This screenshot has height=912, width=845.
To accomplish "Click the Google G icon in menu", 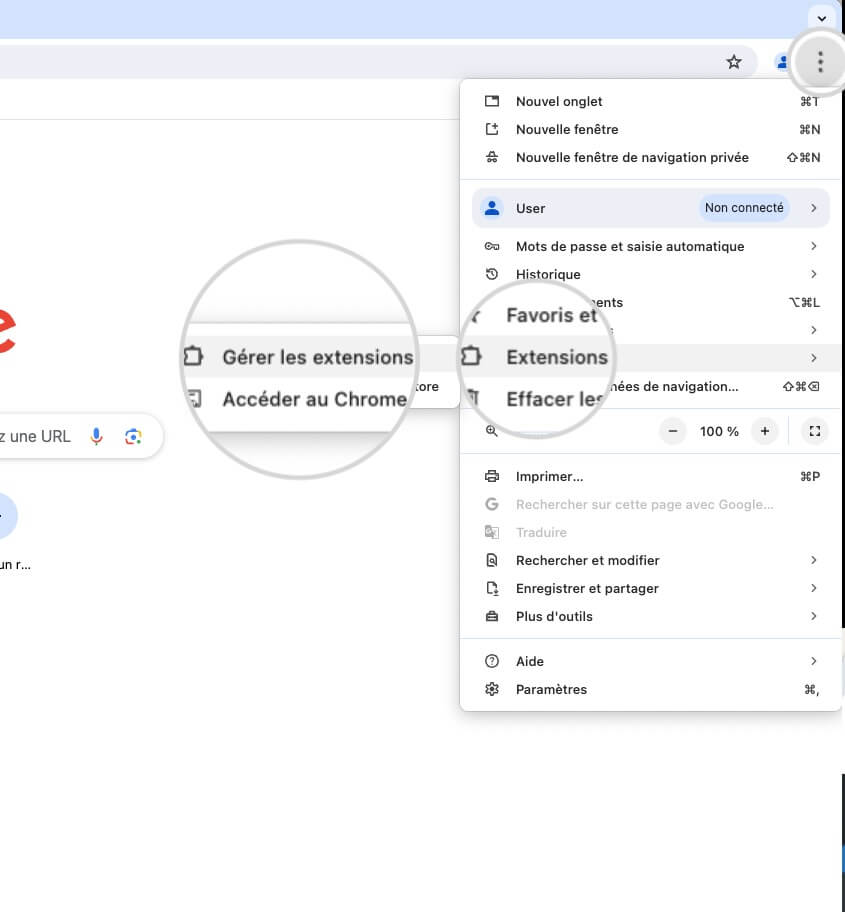I will click(x=492, y=504).
